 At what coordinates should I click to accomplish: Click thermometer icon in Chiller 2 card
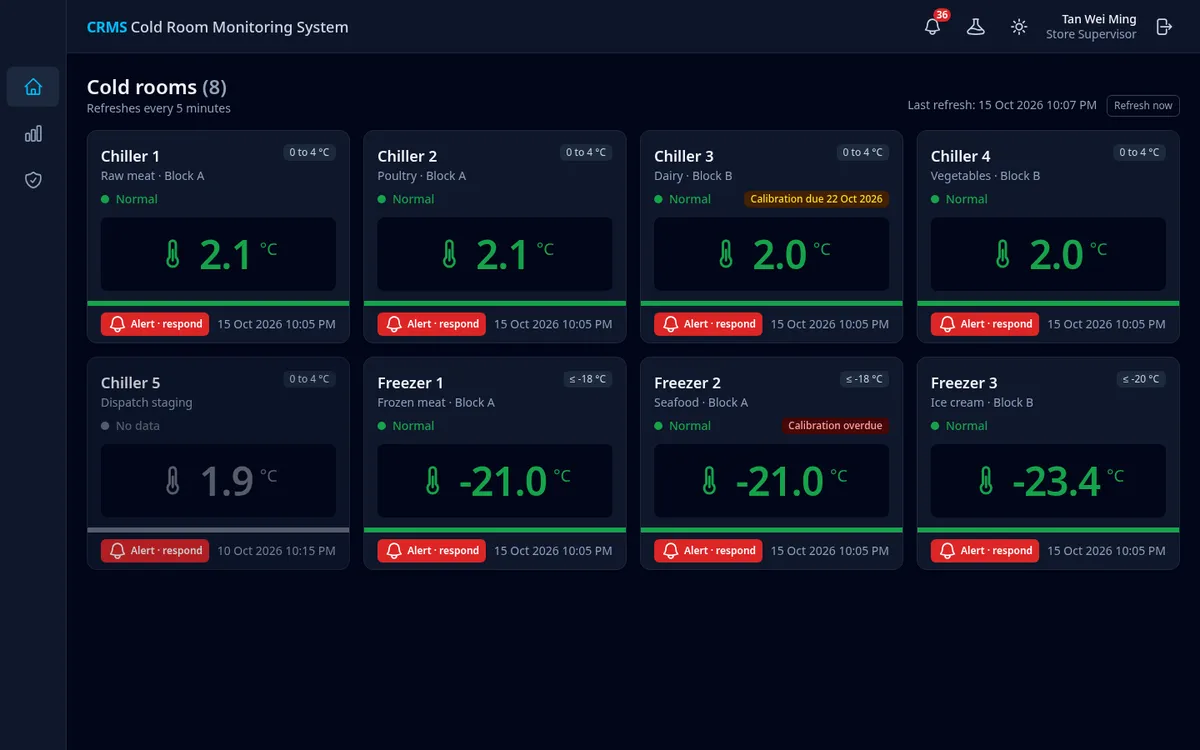[450, 255]
